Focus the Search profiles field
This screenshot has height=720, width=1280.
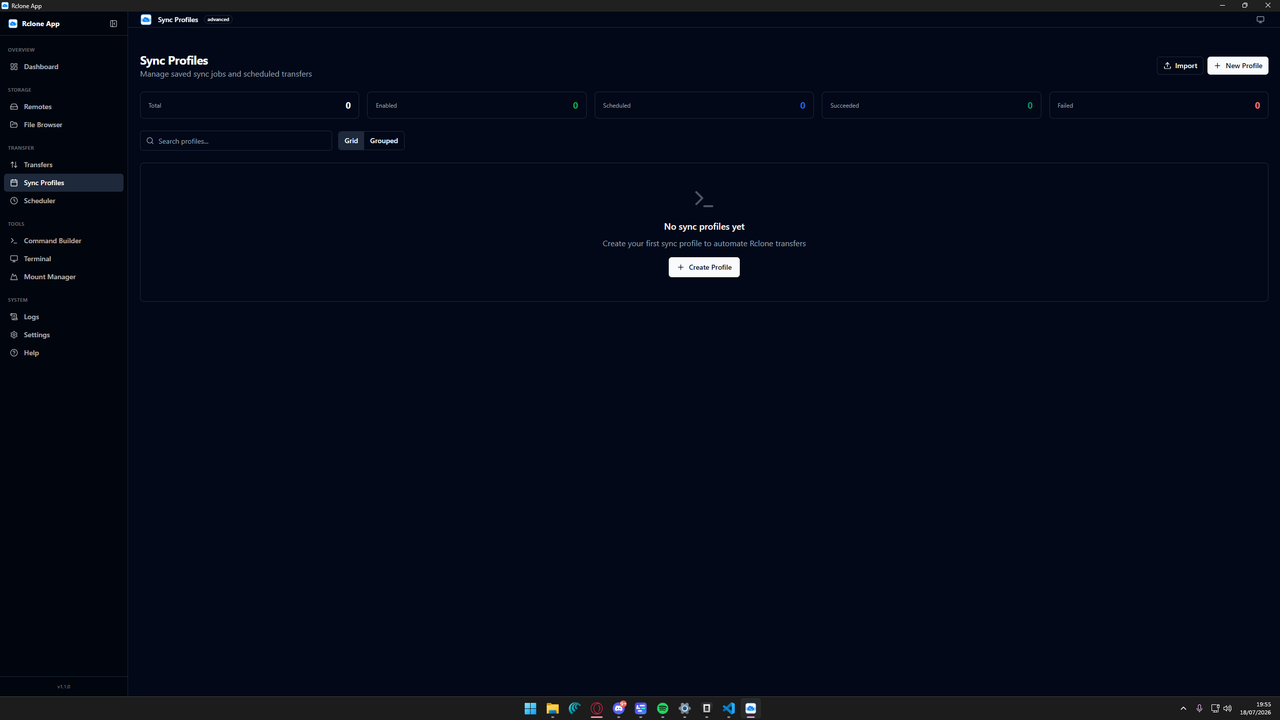(x=236, y=141)
